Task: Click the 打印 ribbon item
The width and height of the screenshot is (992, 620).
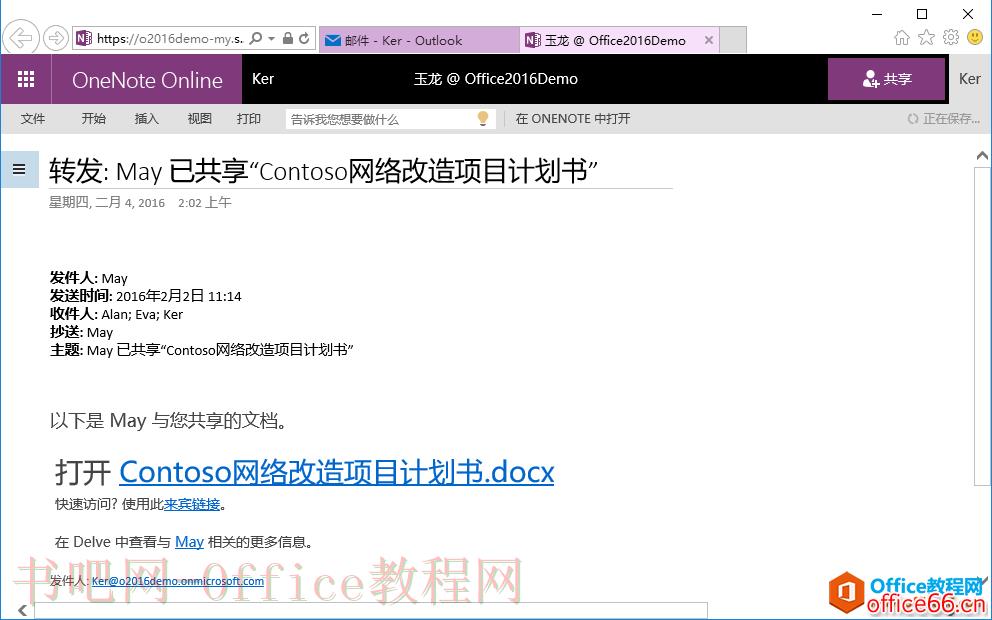Action: 249,119
